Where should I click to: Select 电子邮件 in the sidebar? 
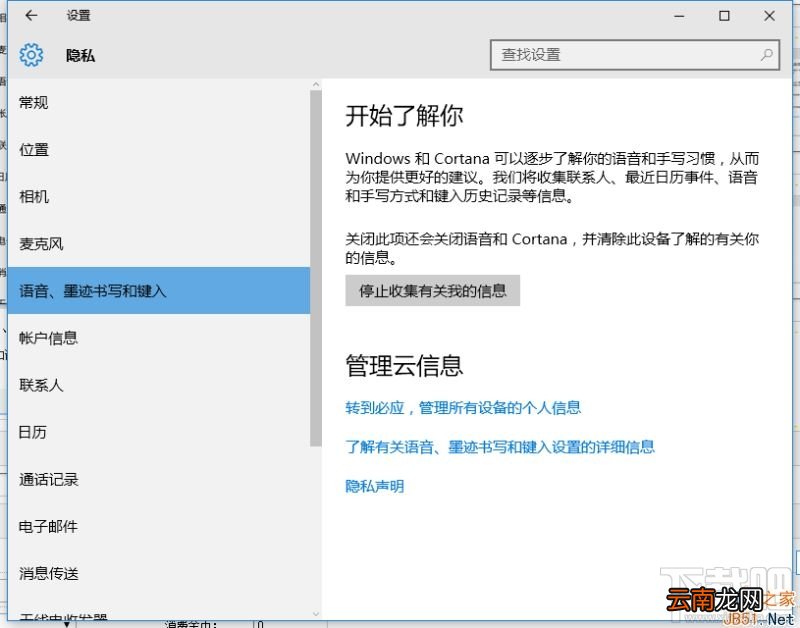(159, 526)
